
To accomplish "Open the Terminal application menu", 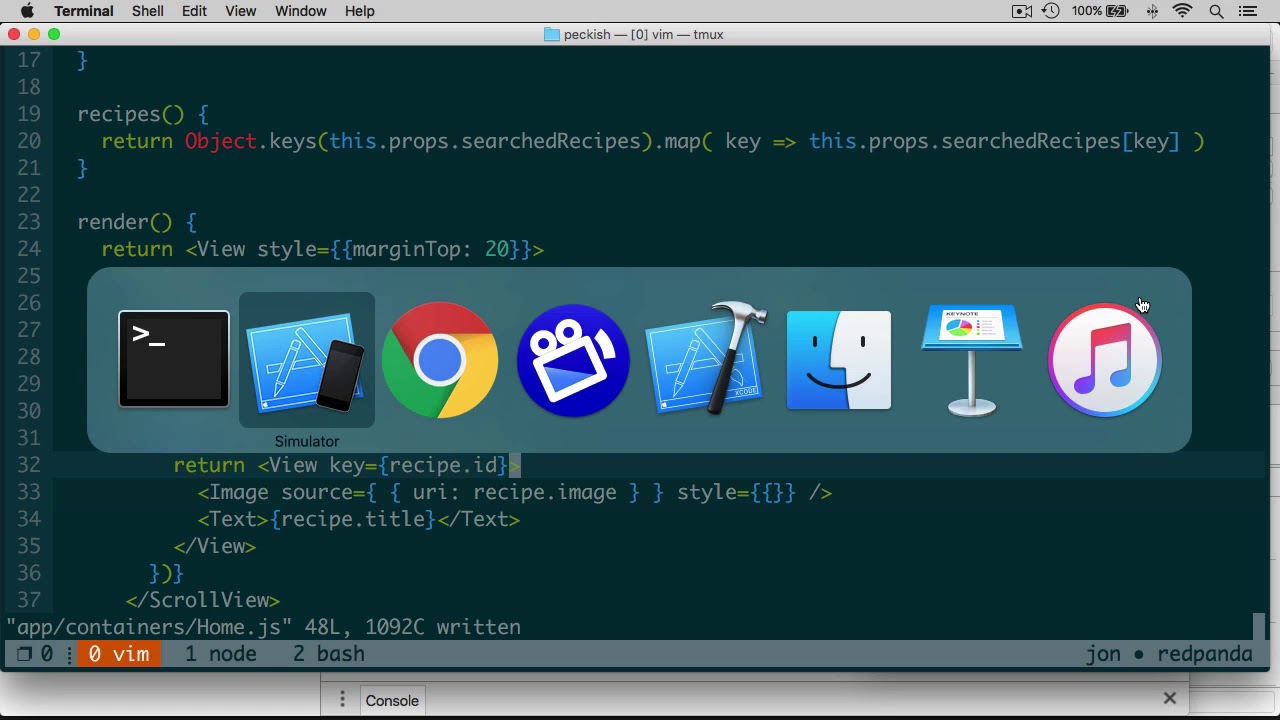I will click(x=84, y=11).
